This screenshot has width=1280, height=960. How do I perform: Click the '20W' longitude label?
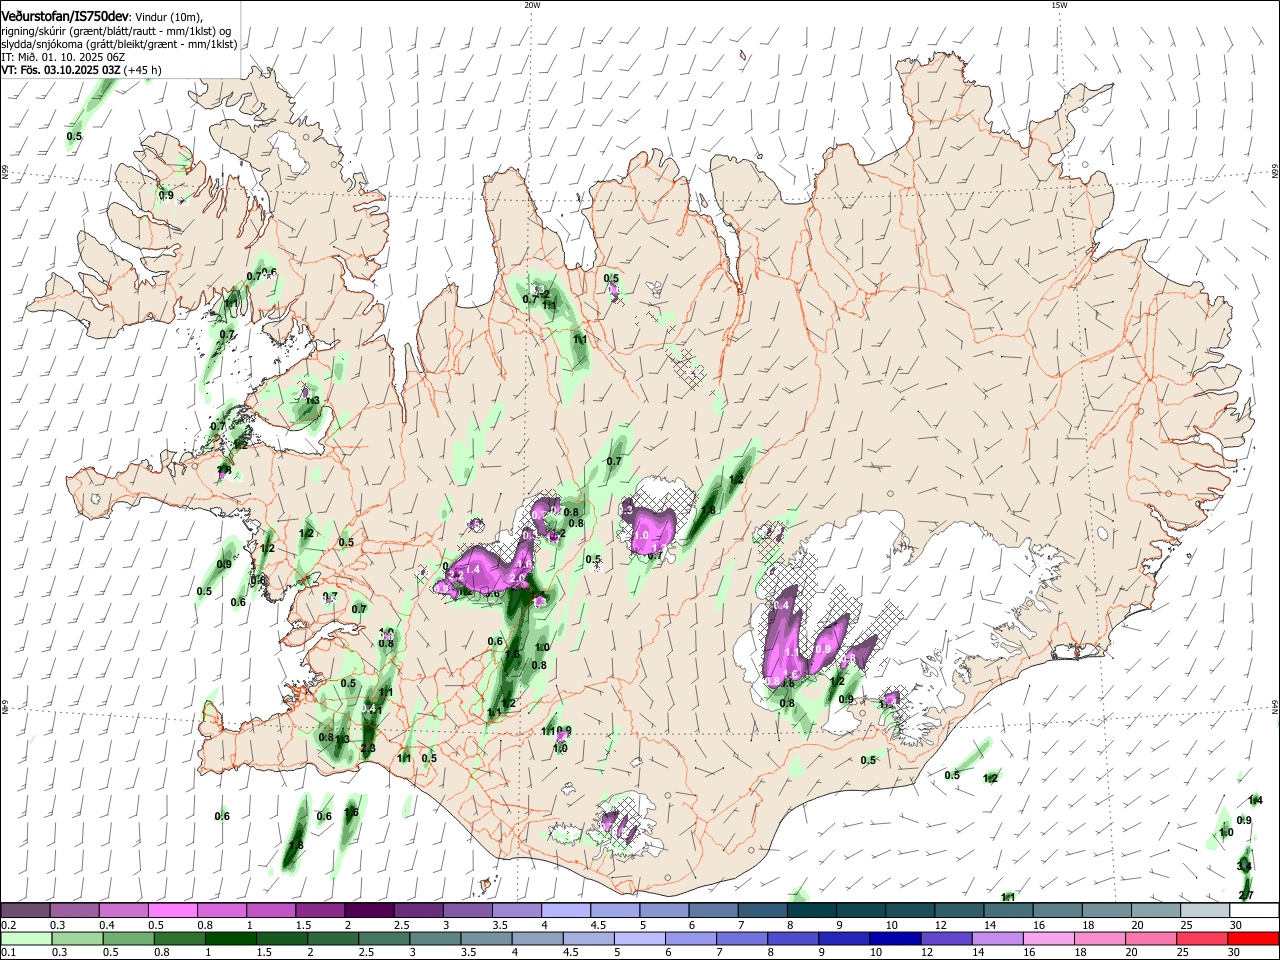[x=532, y=5]
